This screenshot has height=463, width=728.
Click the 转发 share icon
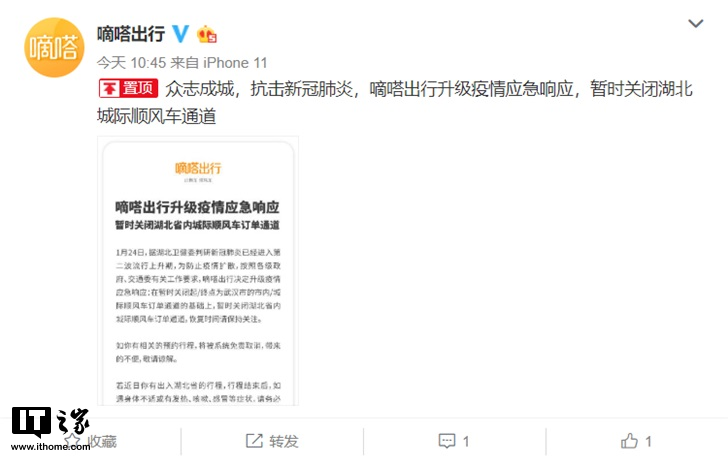254,441
